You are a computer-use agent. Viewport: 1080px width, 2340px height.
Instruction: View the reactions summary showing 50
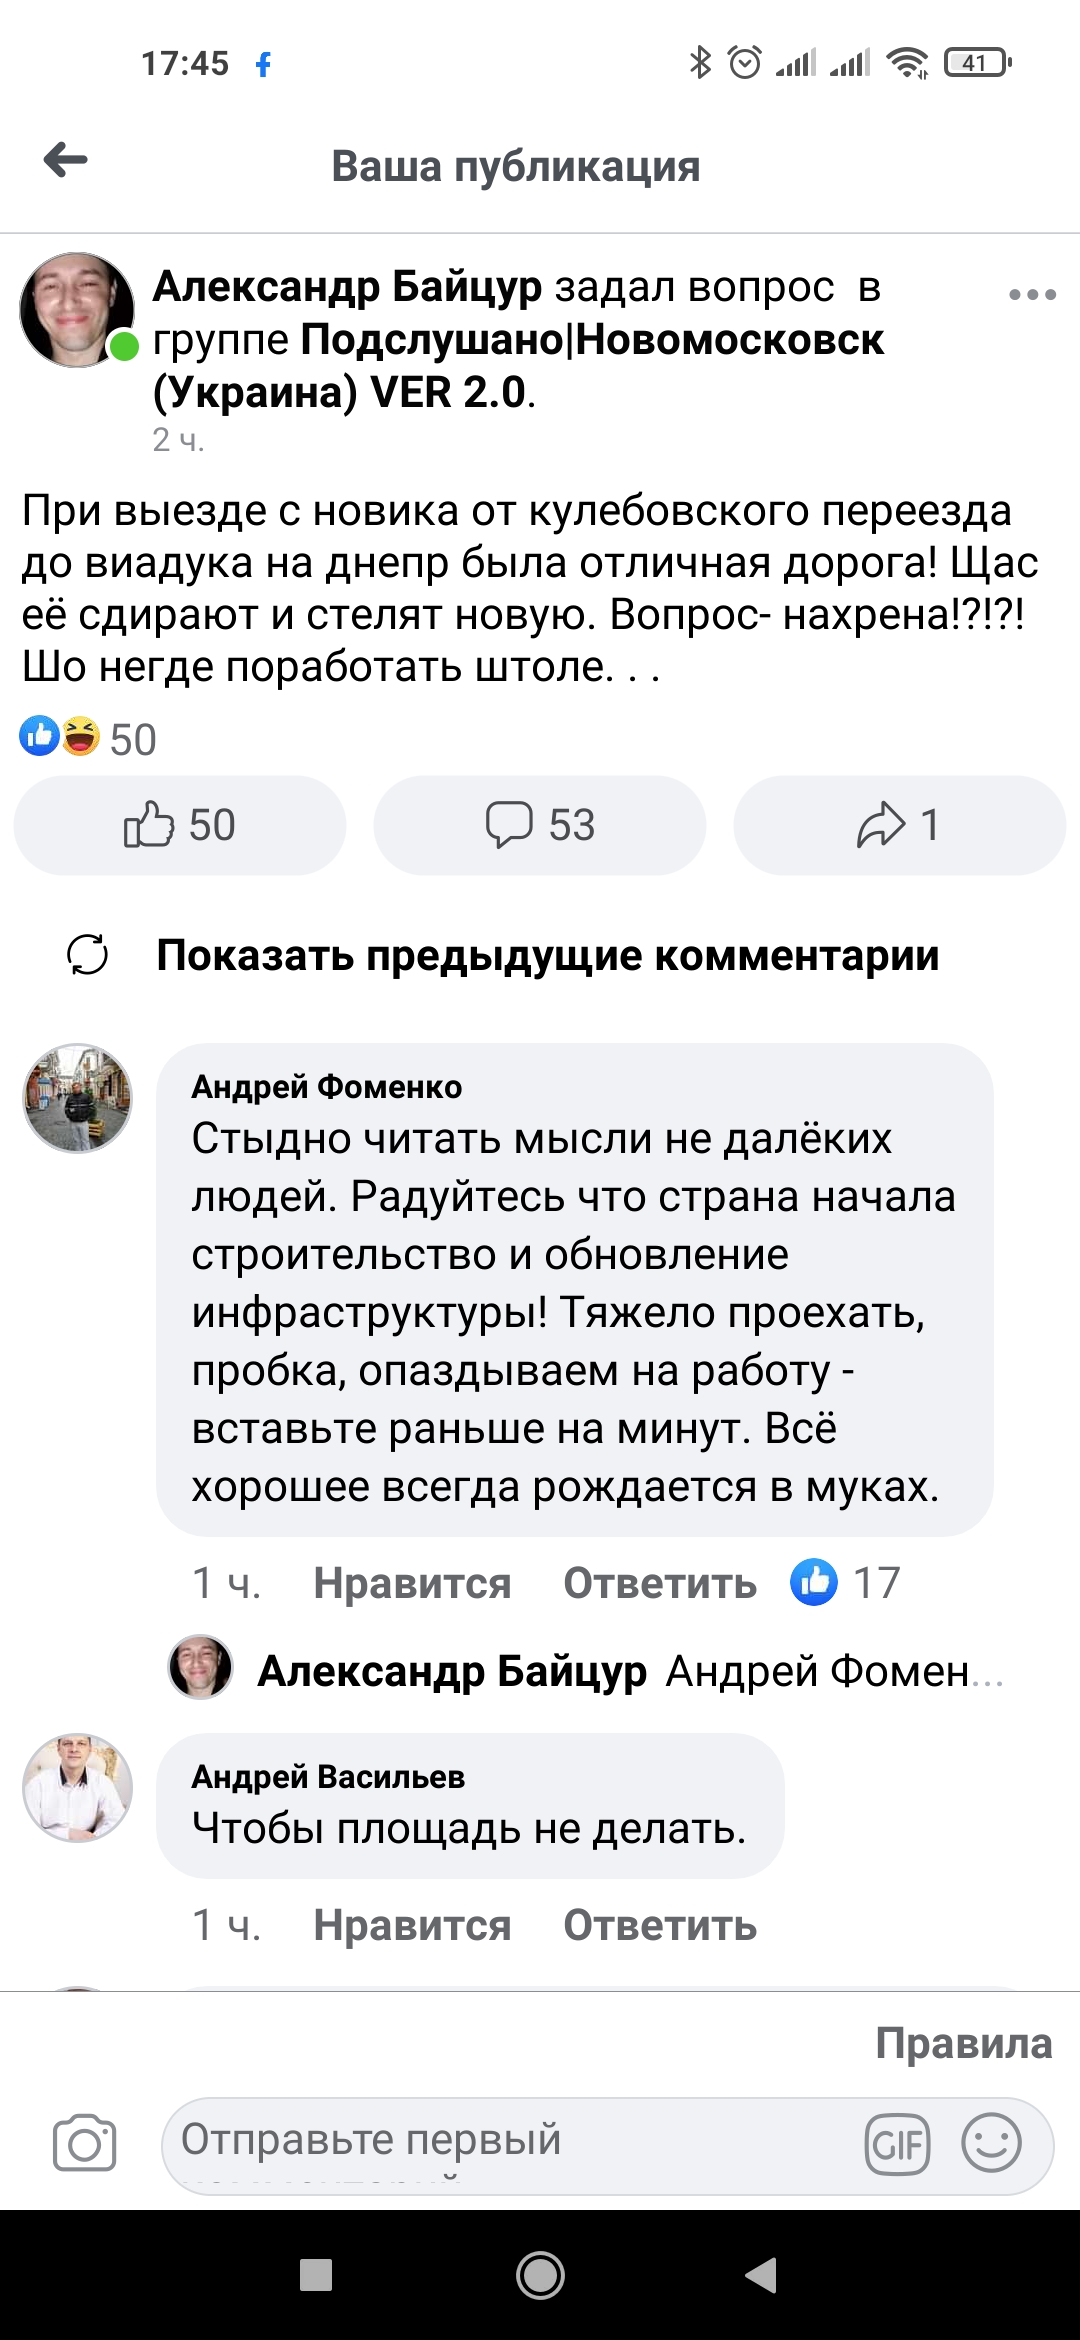point(88,739)
